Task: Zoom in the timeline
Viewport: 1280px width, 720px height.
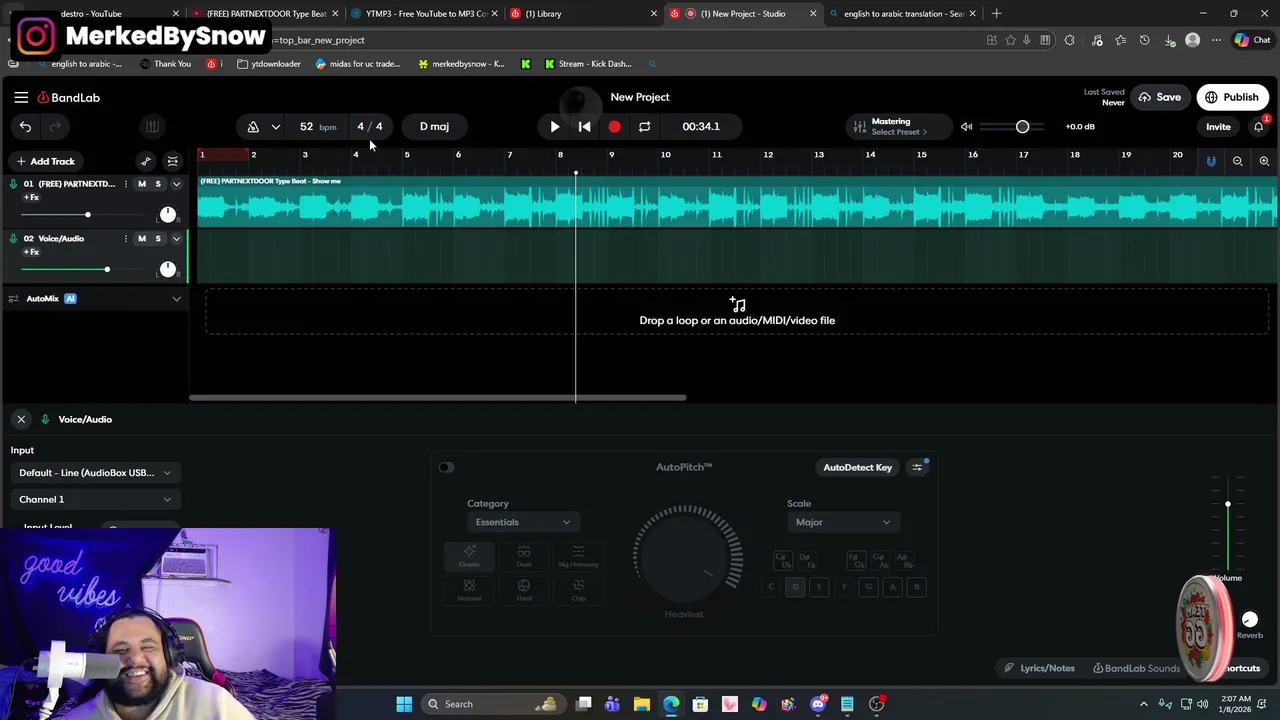Action: pos(1264,161)
